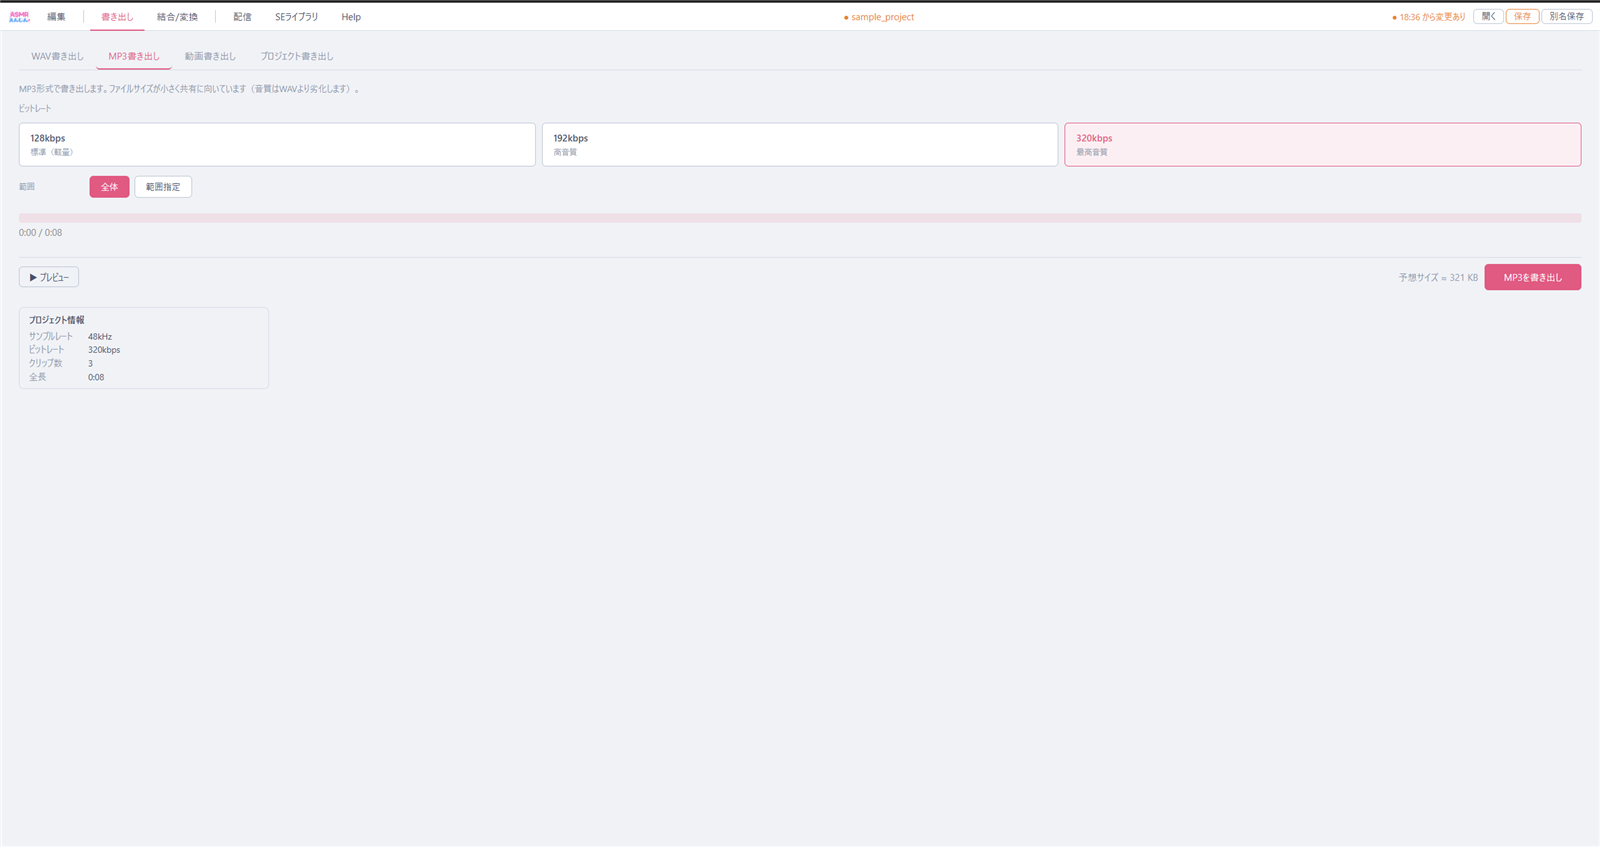This screenshot has height=847, width=1600.
Task: Click the 全長 label in project info
Action: tap(38, 377)
